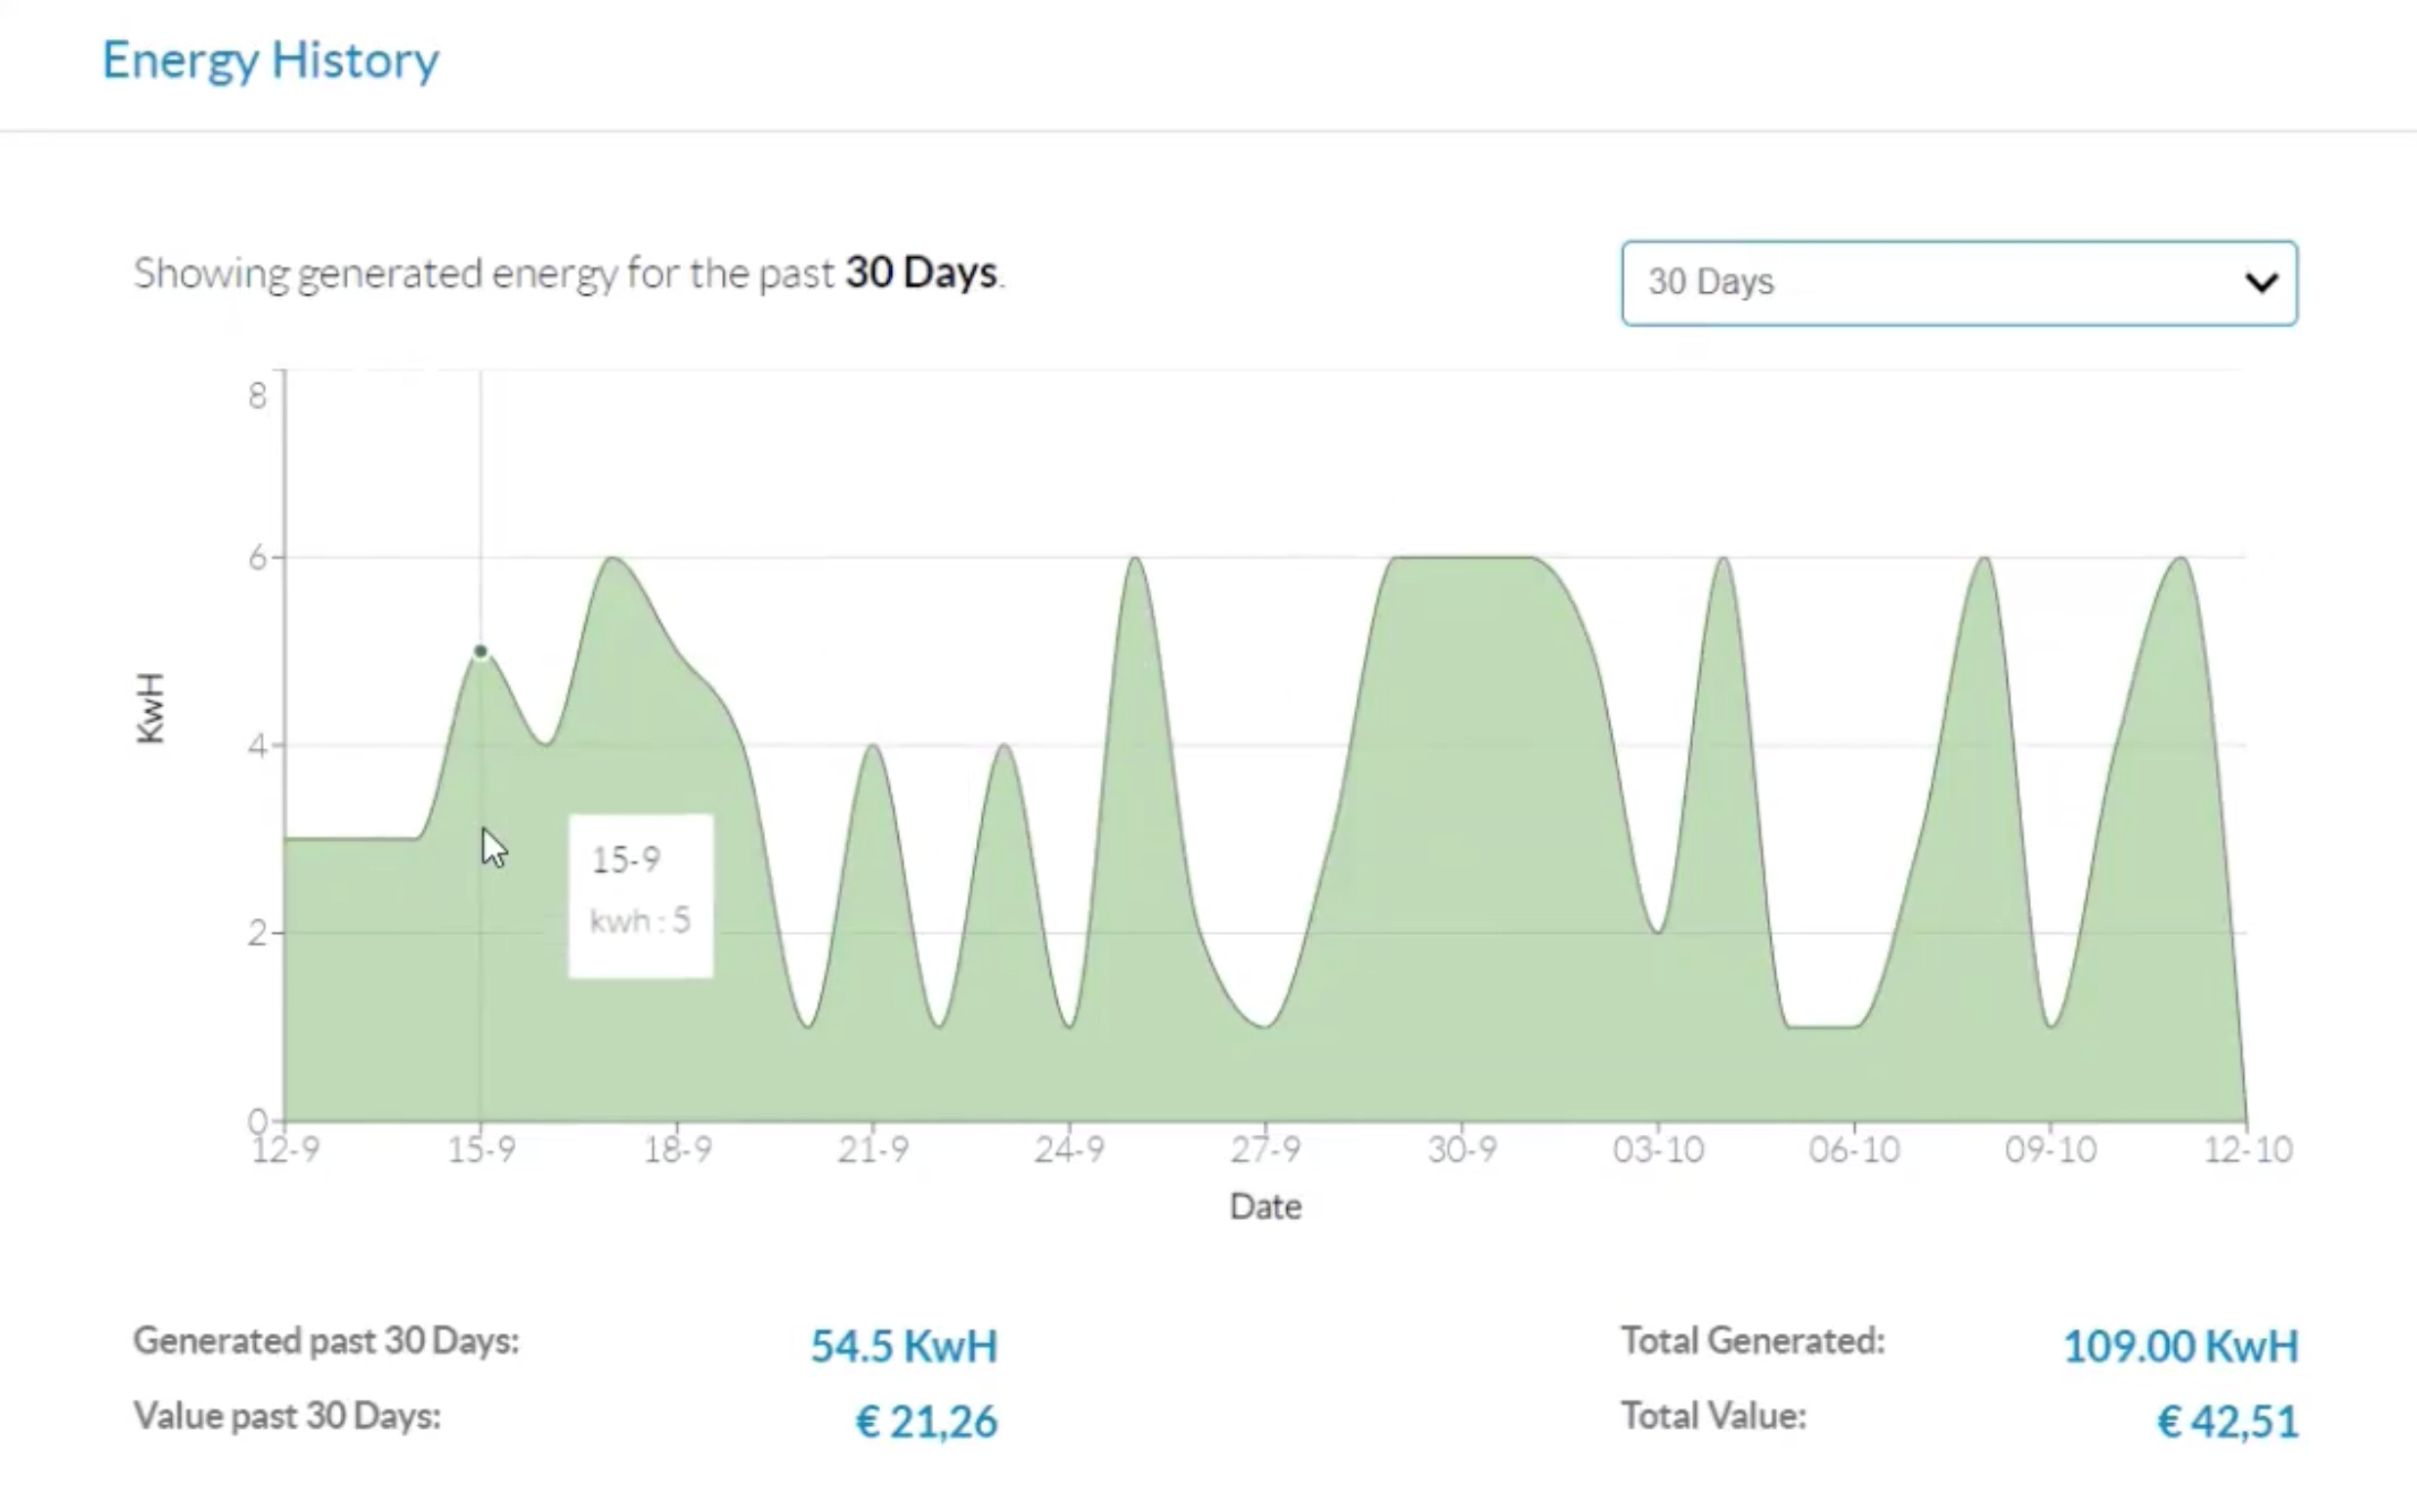Image resolution: width=2417 pixels, height=1512 pixels.
Task: Click the 54.5 KwH generated value
Action: tap(903, 1346)
